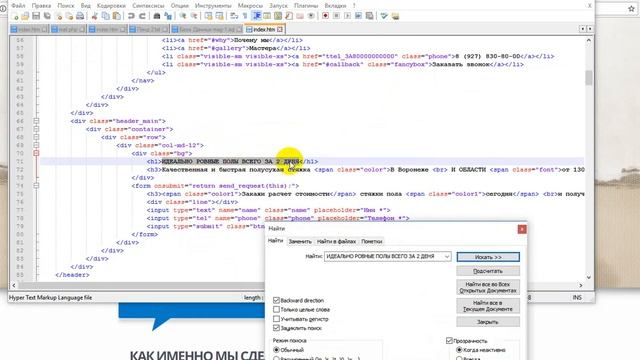
Task: Click 'Найти все в Текущем Документе' button
Action: (x=488, y=306)
